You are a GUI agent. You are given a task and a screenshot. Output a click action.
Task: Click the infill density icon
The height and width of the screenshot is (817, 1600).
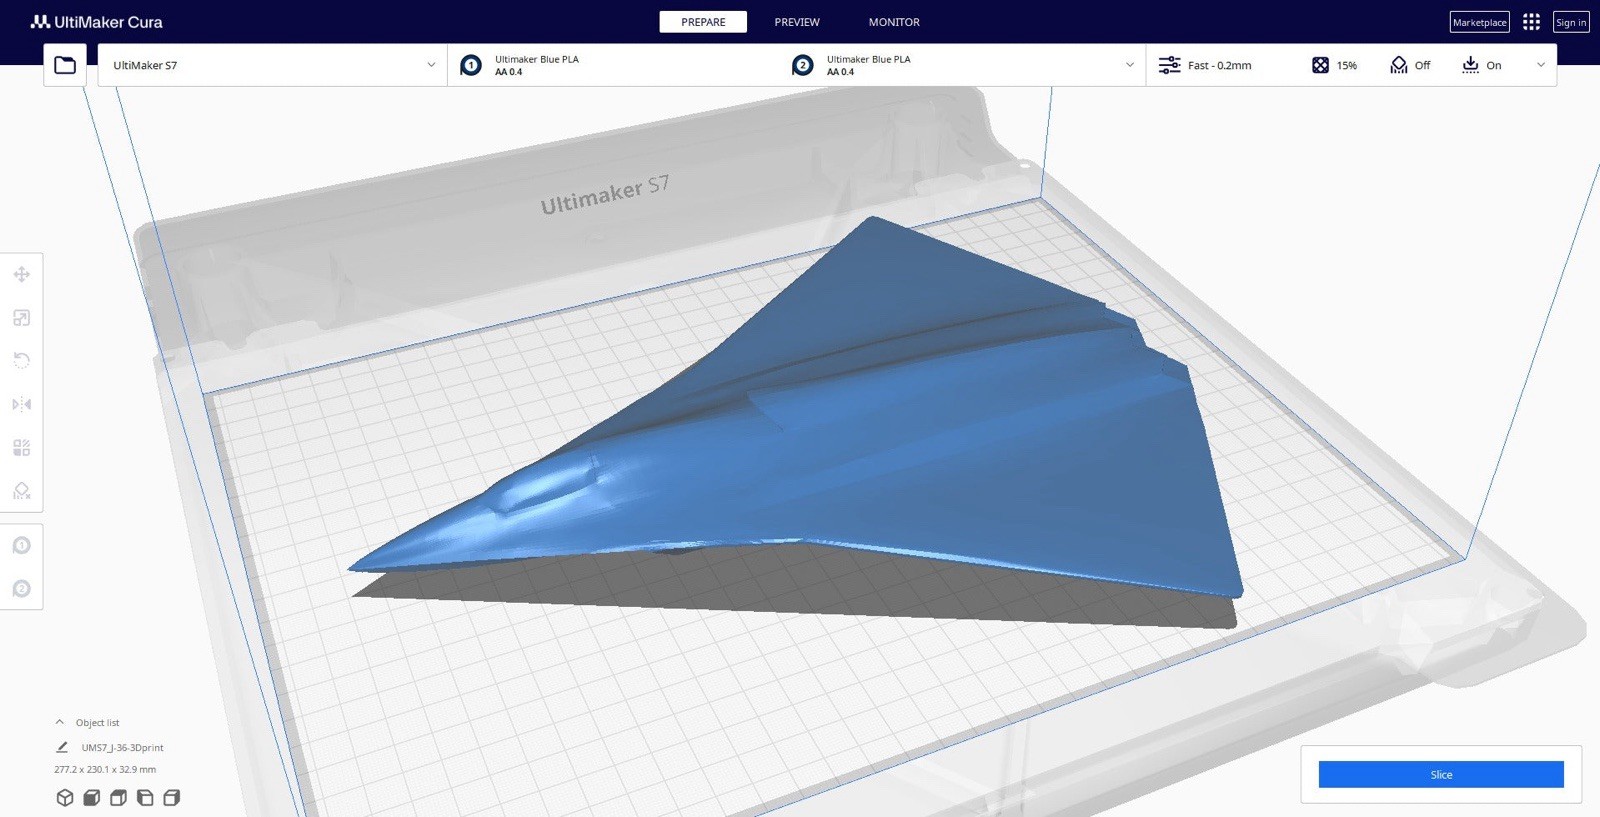point(1320,65)
